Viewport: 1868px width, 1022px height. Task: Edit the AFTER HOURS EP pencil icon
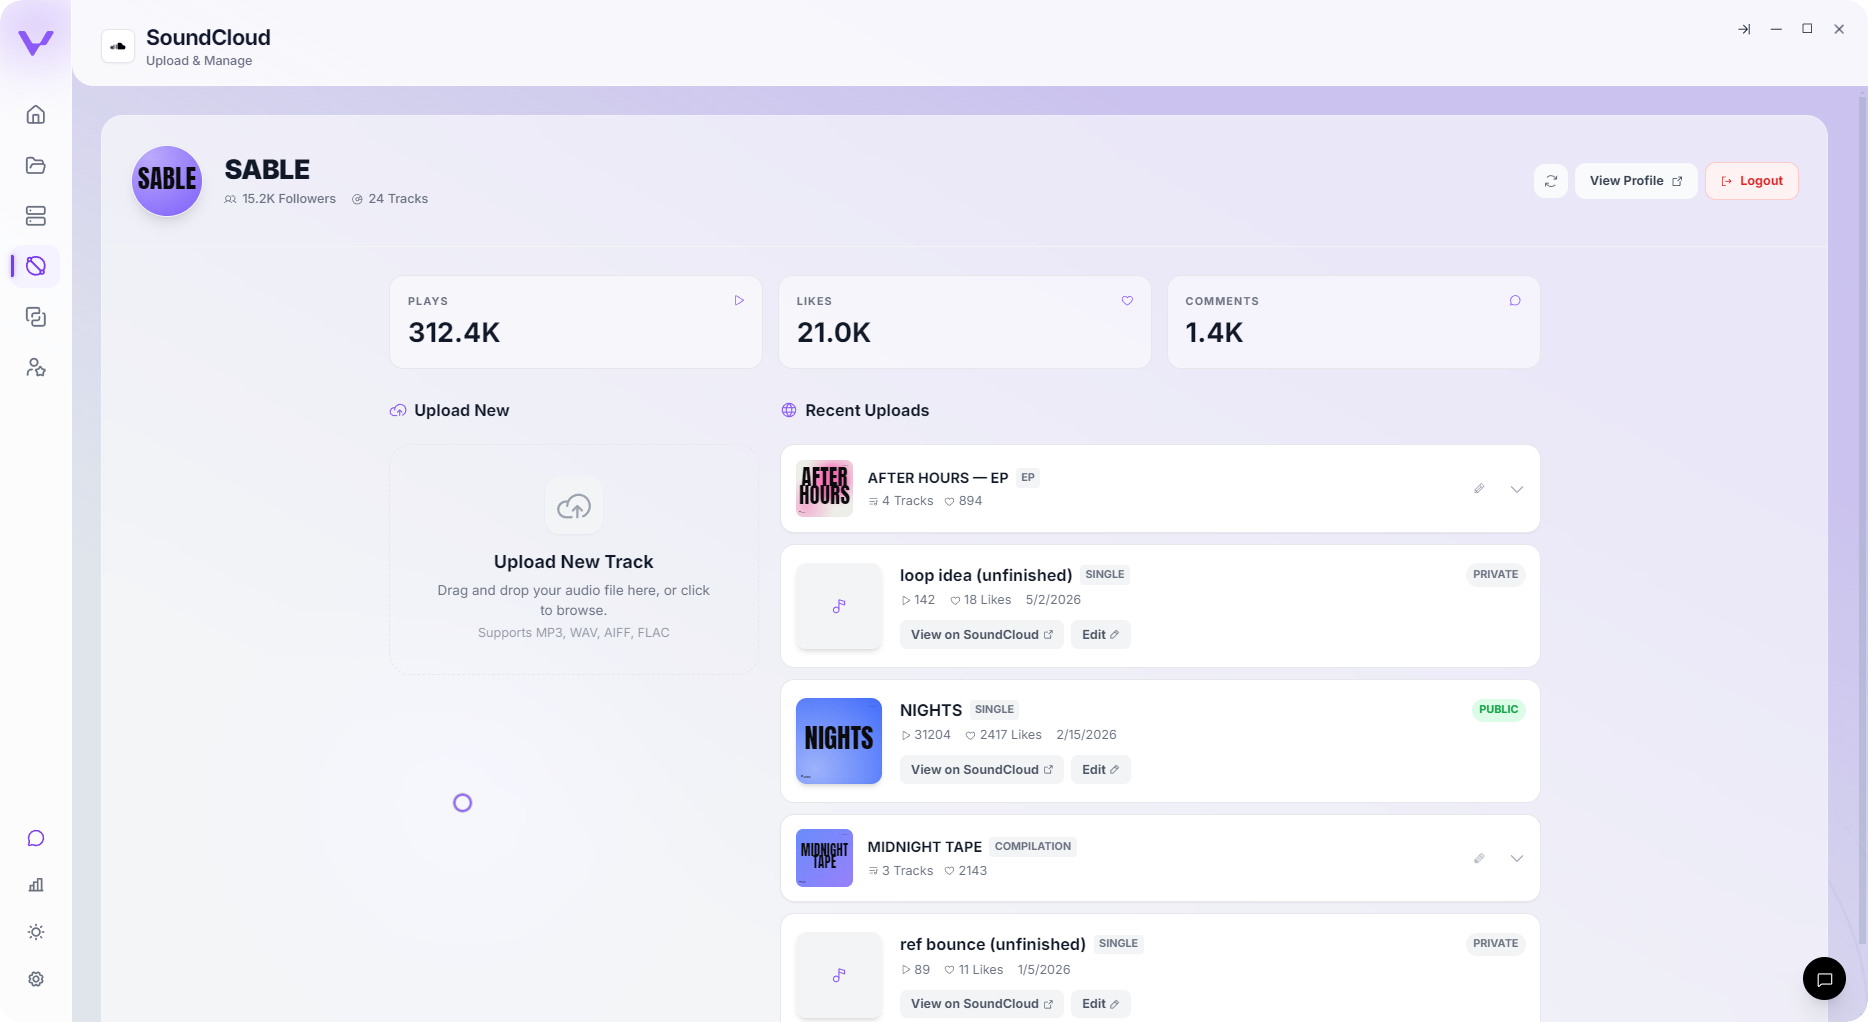coord(1479,489)
